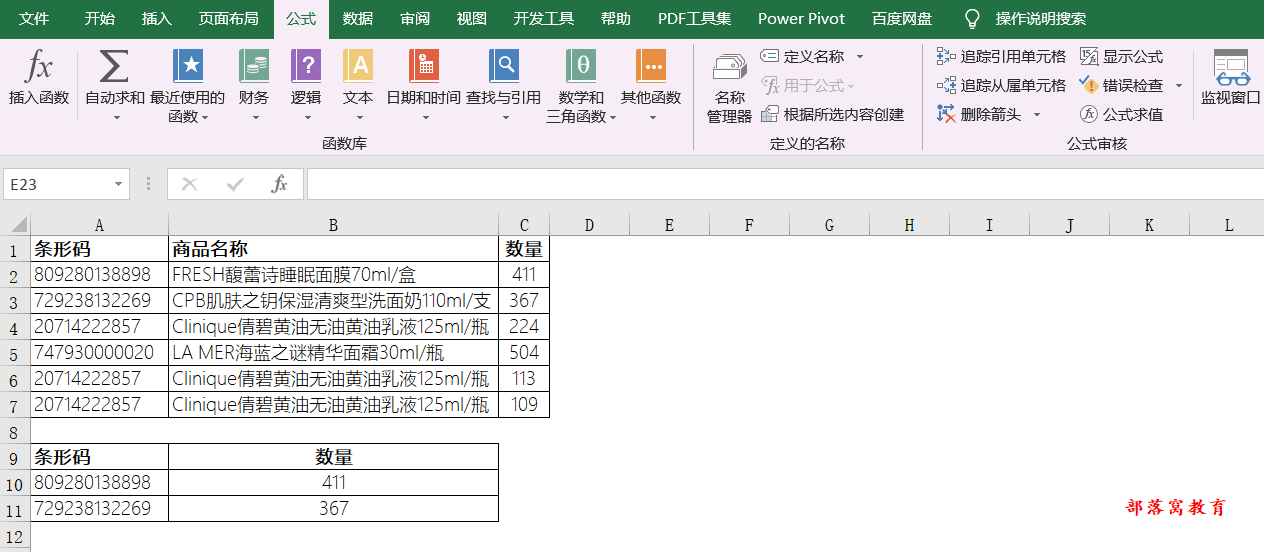Open More Functions (其他函数) icon
Screen dimensions: 1264x552
pyautogui.click(x=651, y=66)
